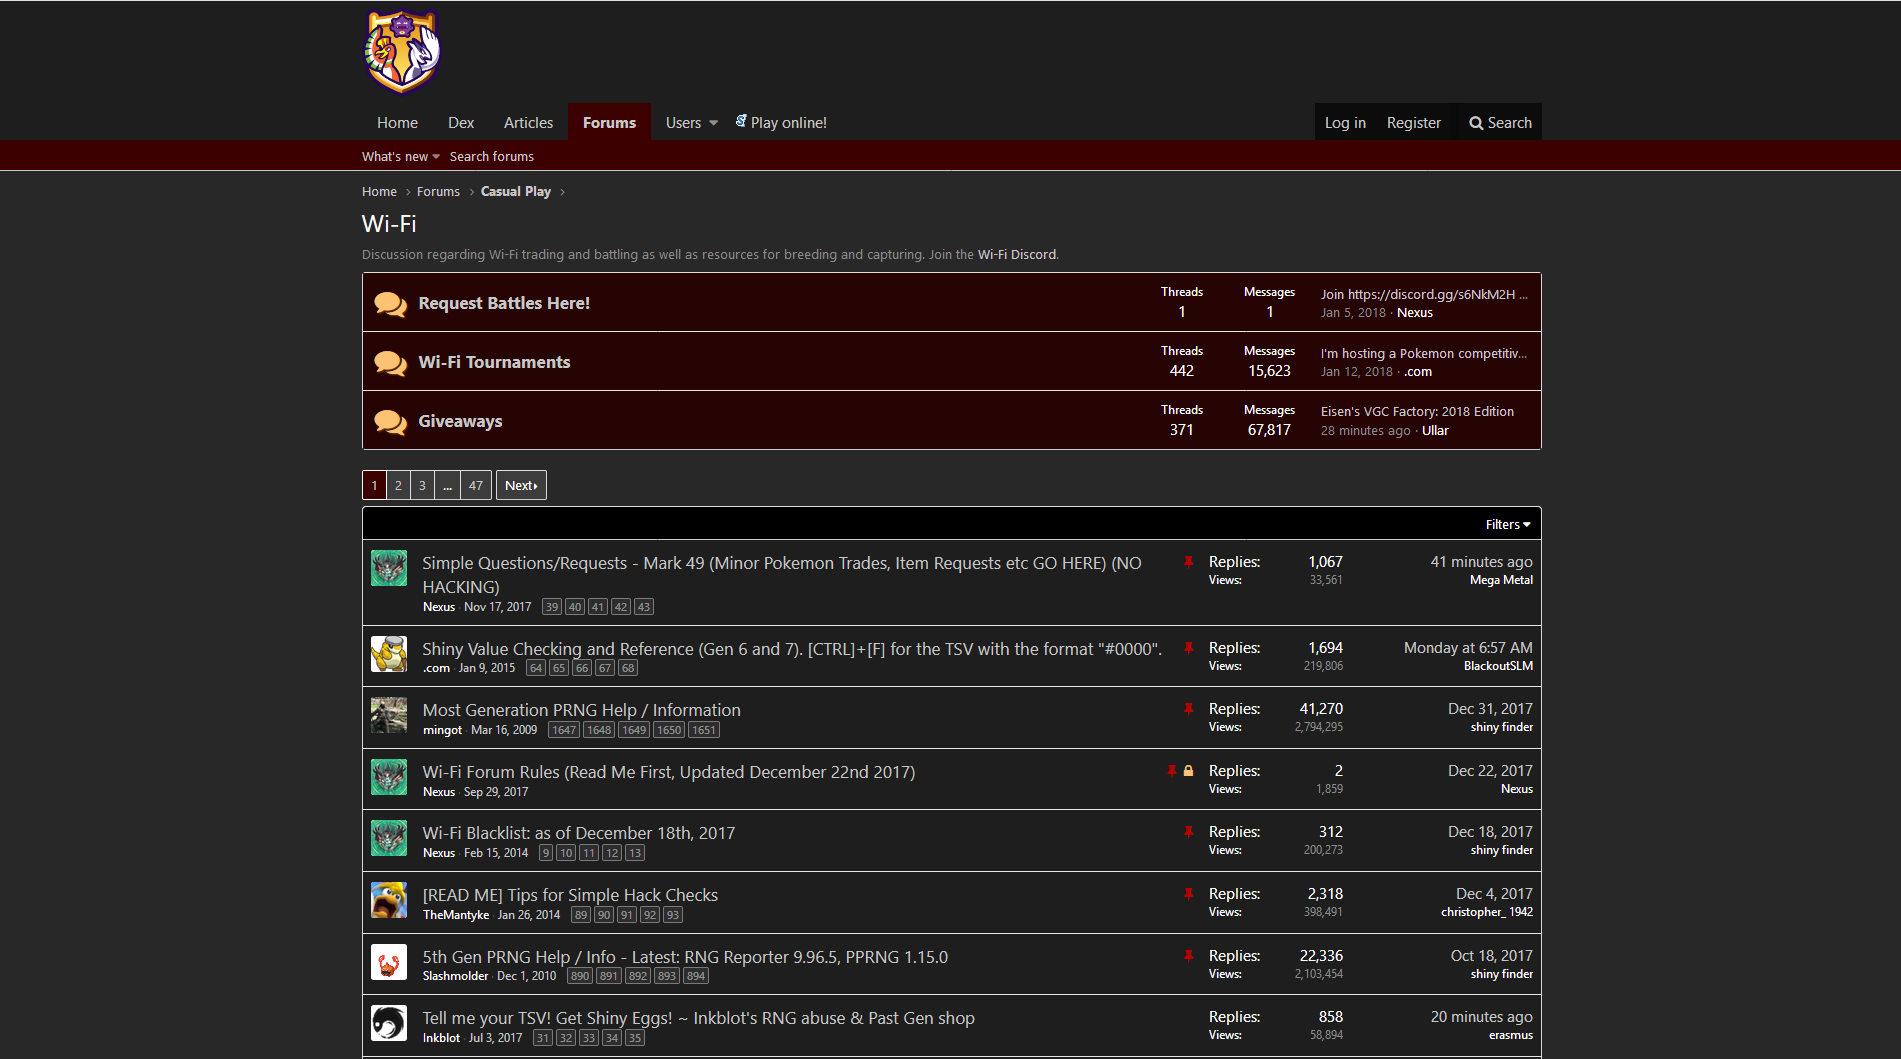1901x1059 pixels.
Task: Click the lock icon on Forum Rules thread
Action: 1189,771
